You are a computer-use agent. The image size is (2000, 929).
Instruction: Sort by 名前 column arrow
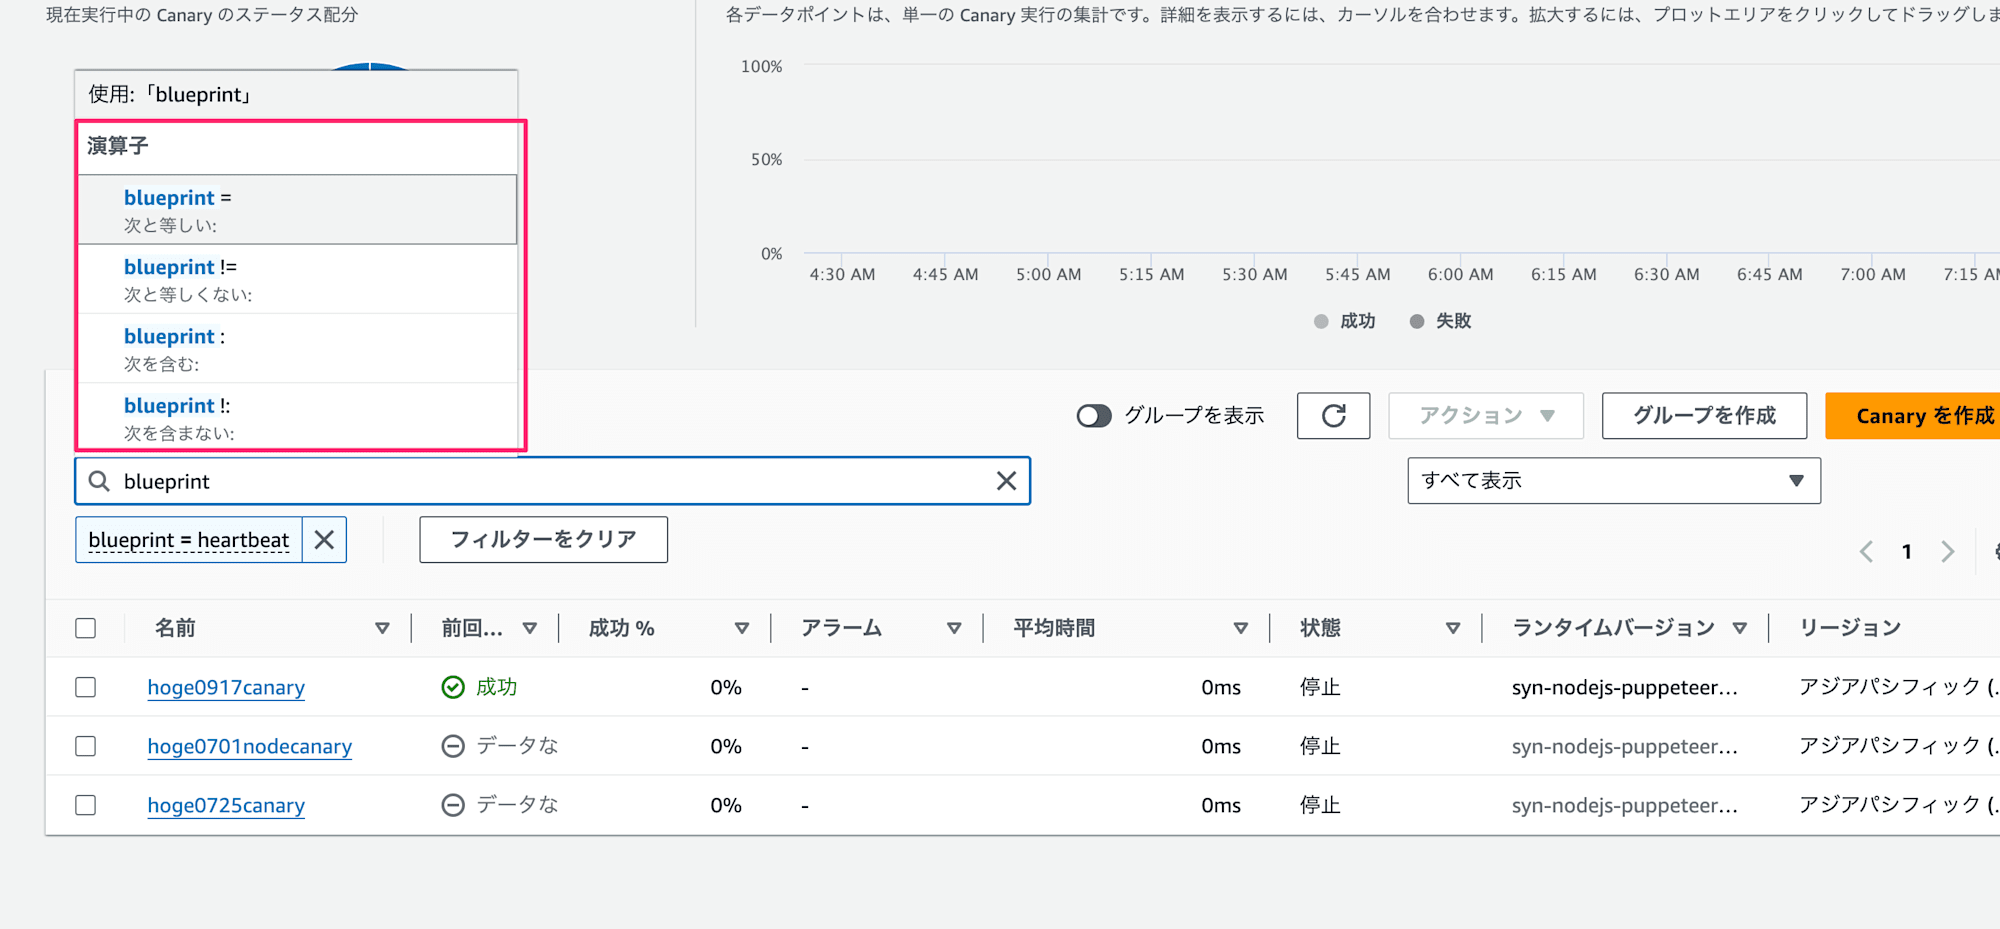click(x=382, y=628)
